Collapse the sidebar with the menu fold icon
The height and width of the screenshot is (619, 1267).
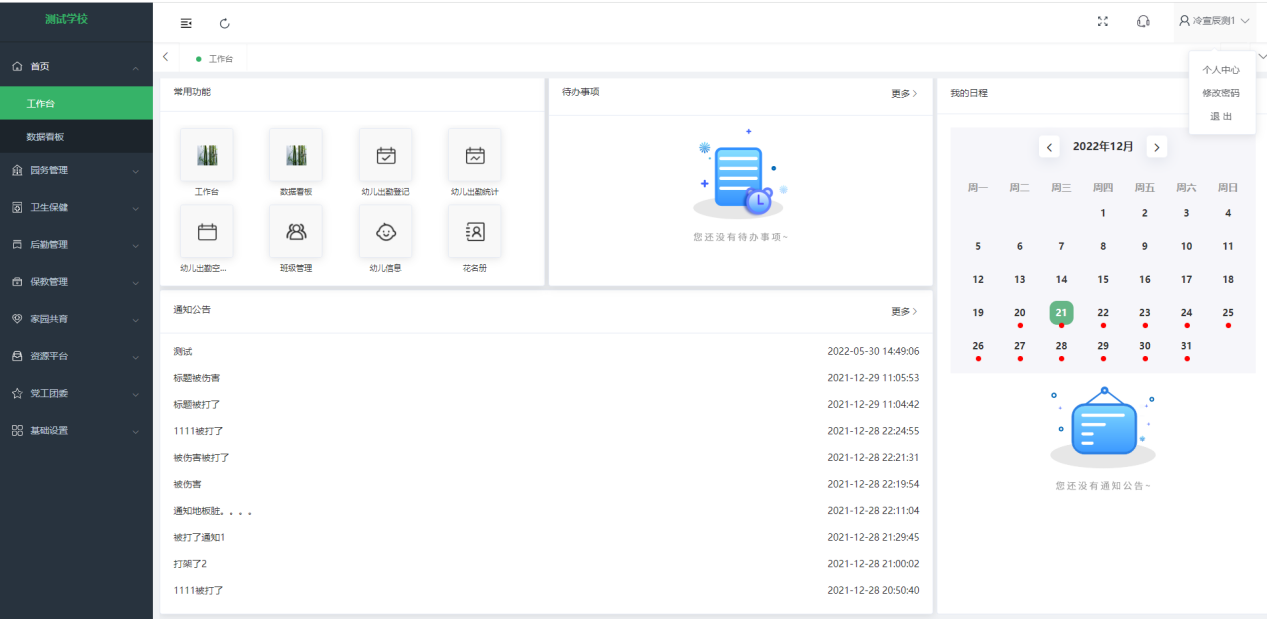[186, 23]
